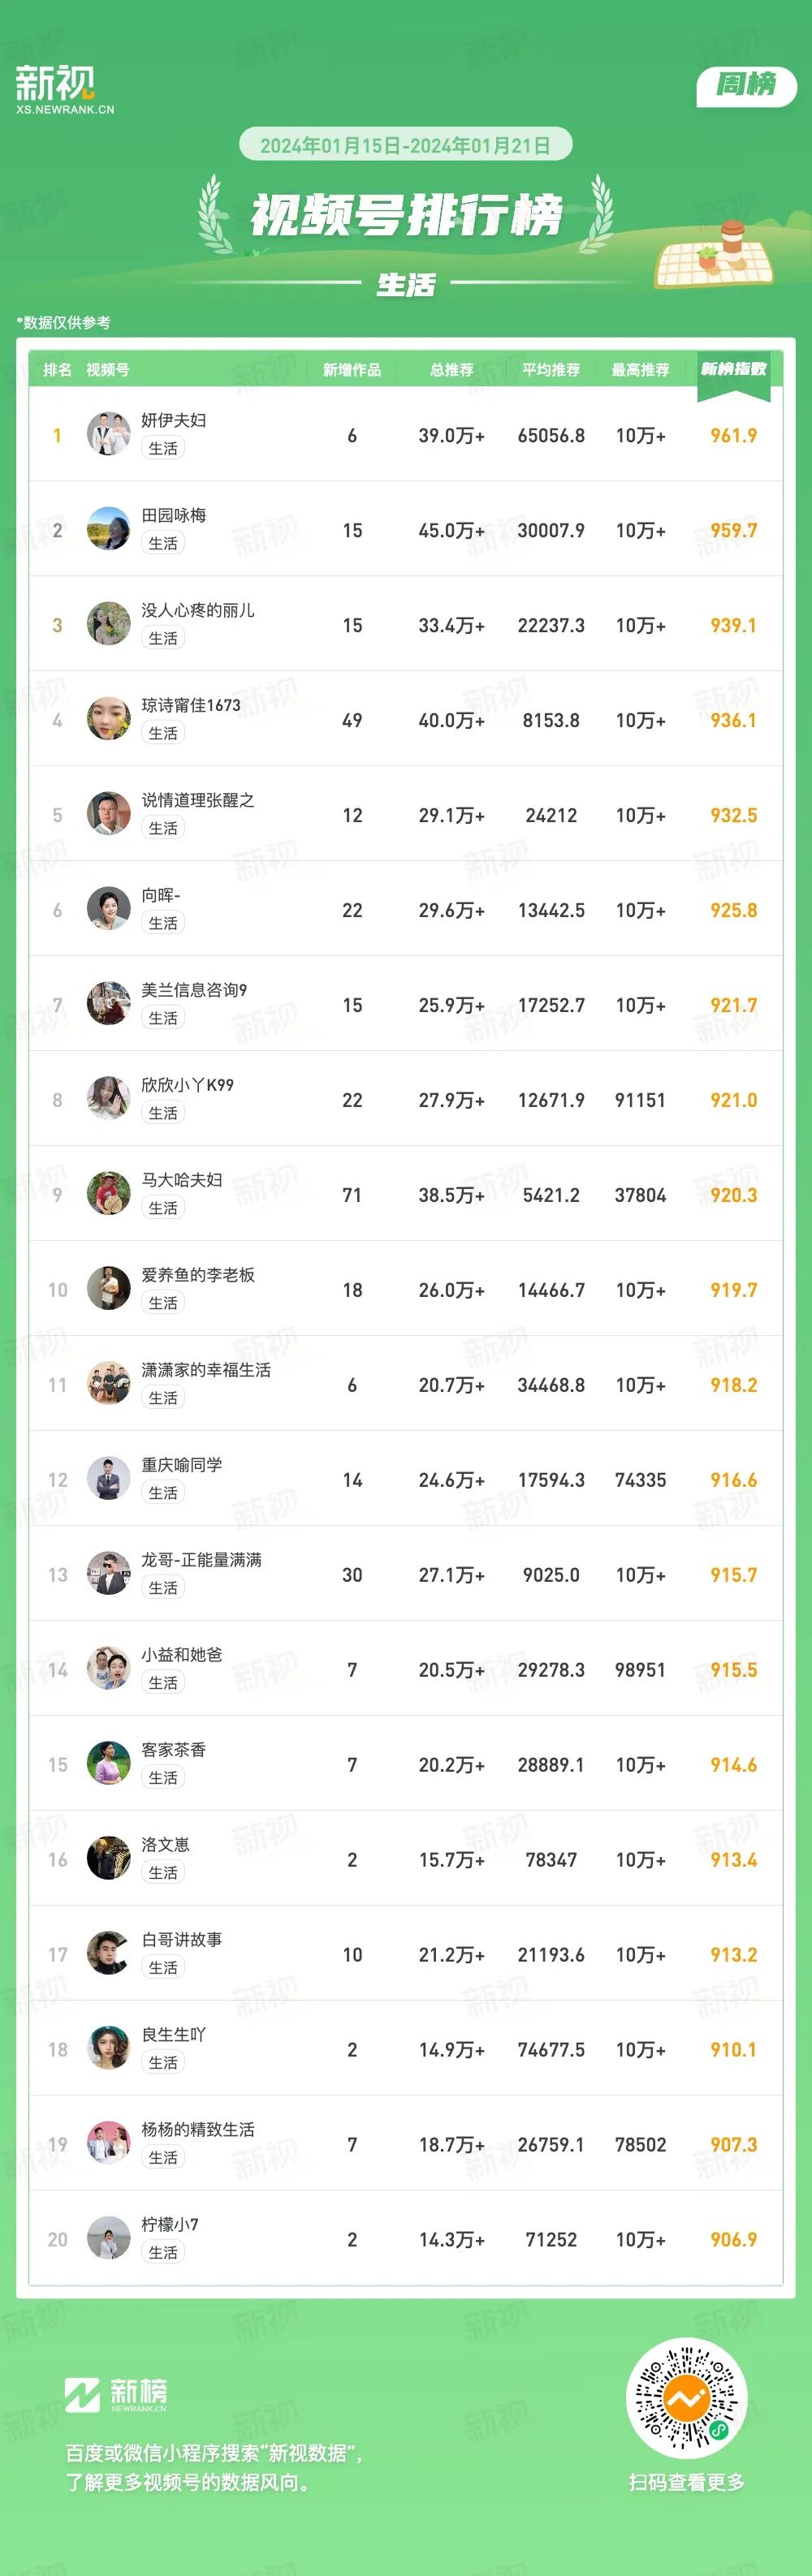Click 爱养鱼的李老板 account name

198,1275
